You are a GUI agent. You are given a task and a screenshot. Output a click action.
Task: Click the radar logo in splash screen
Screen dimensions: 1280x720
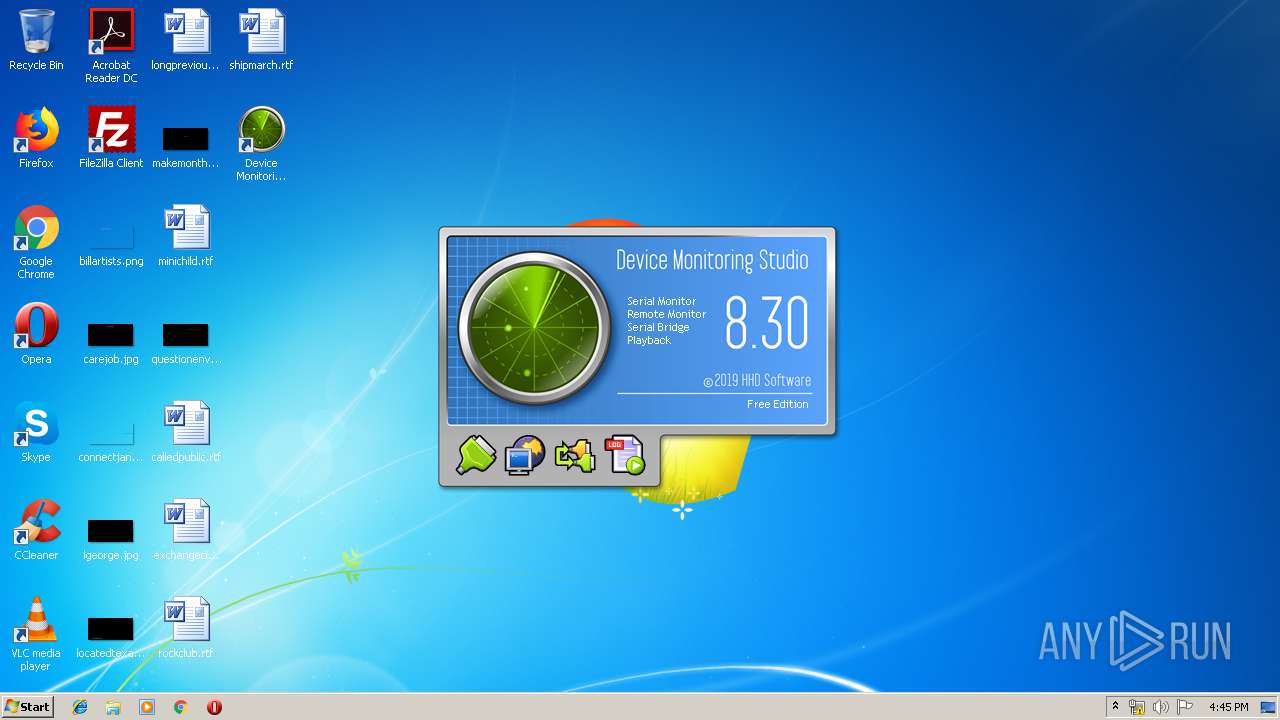(x=535, y=327)
